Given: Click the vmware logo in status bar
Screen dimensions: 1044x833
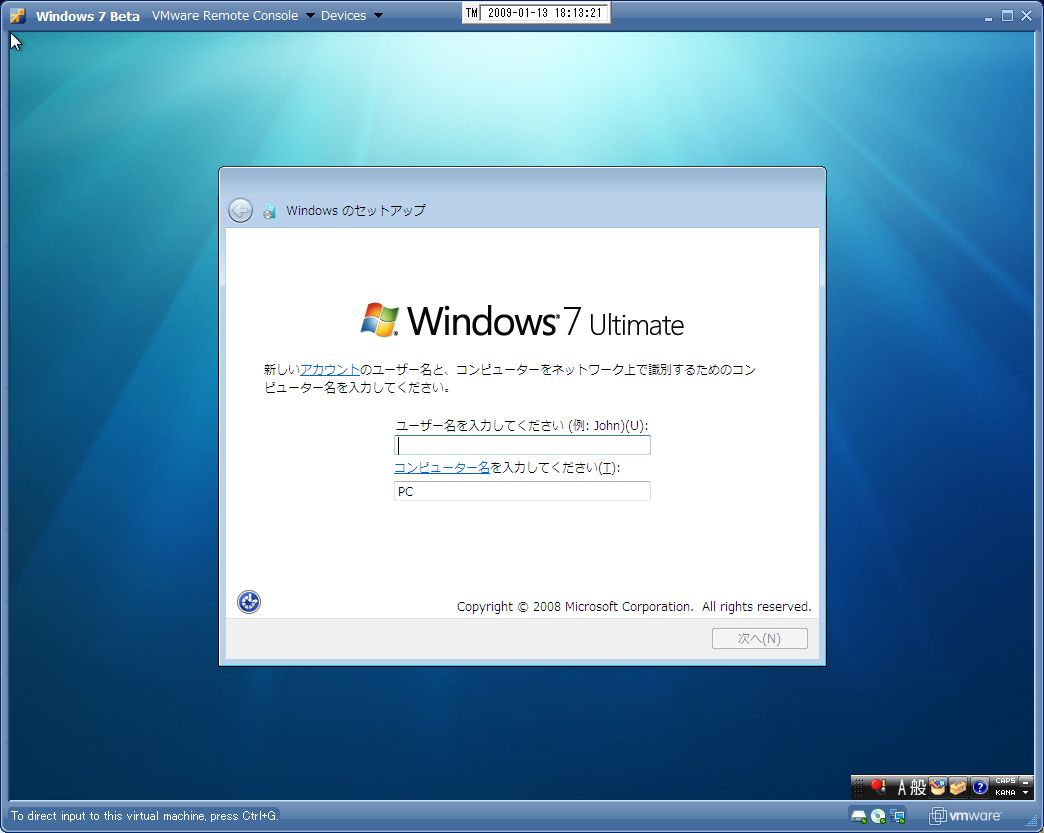Looking at the screenshot, I should tap(965, 816).
